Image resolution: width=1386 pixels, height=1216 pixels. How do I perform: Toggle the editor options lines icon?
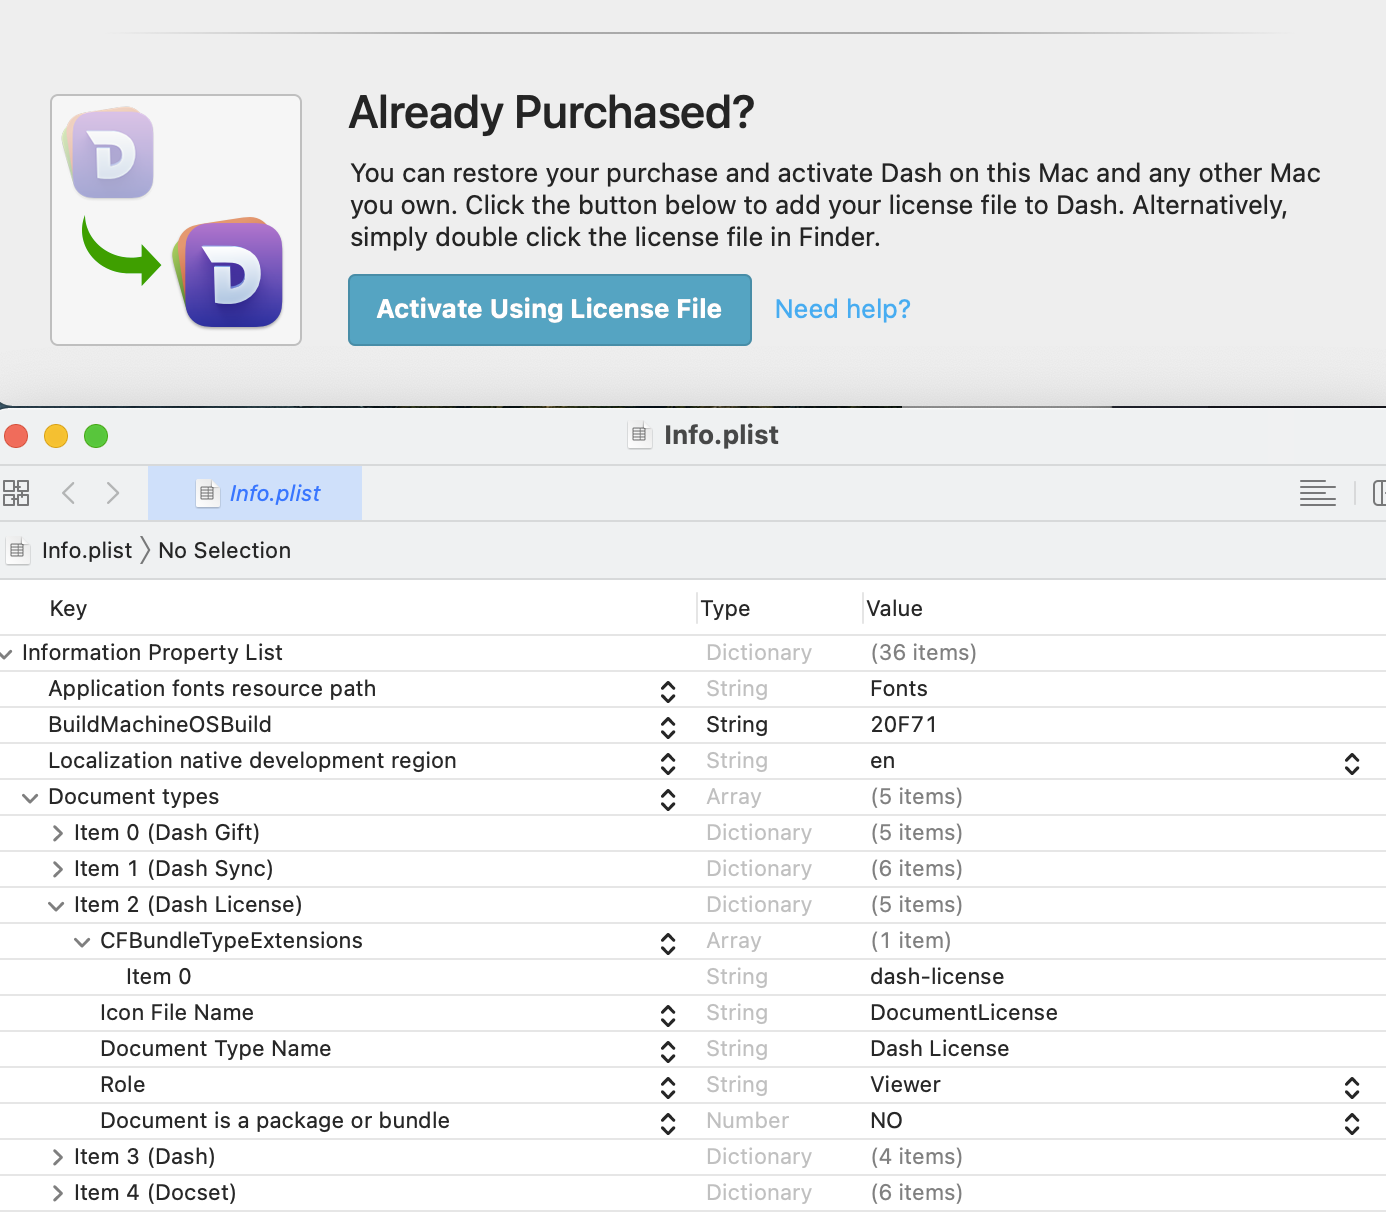point(1317,493)
